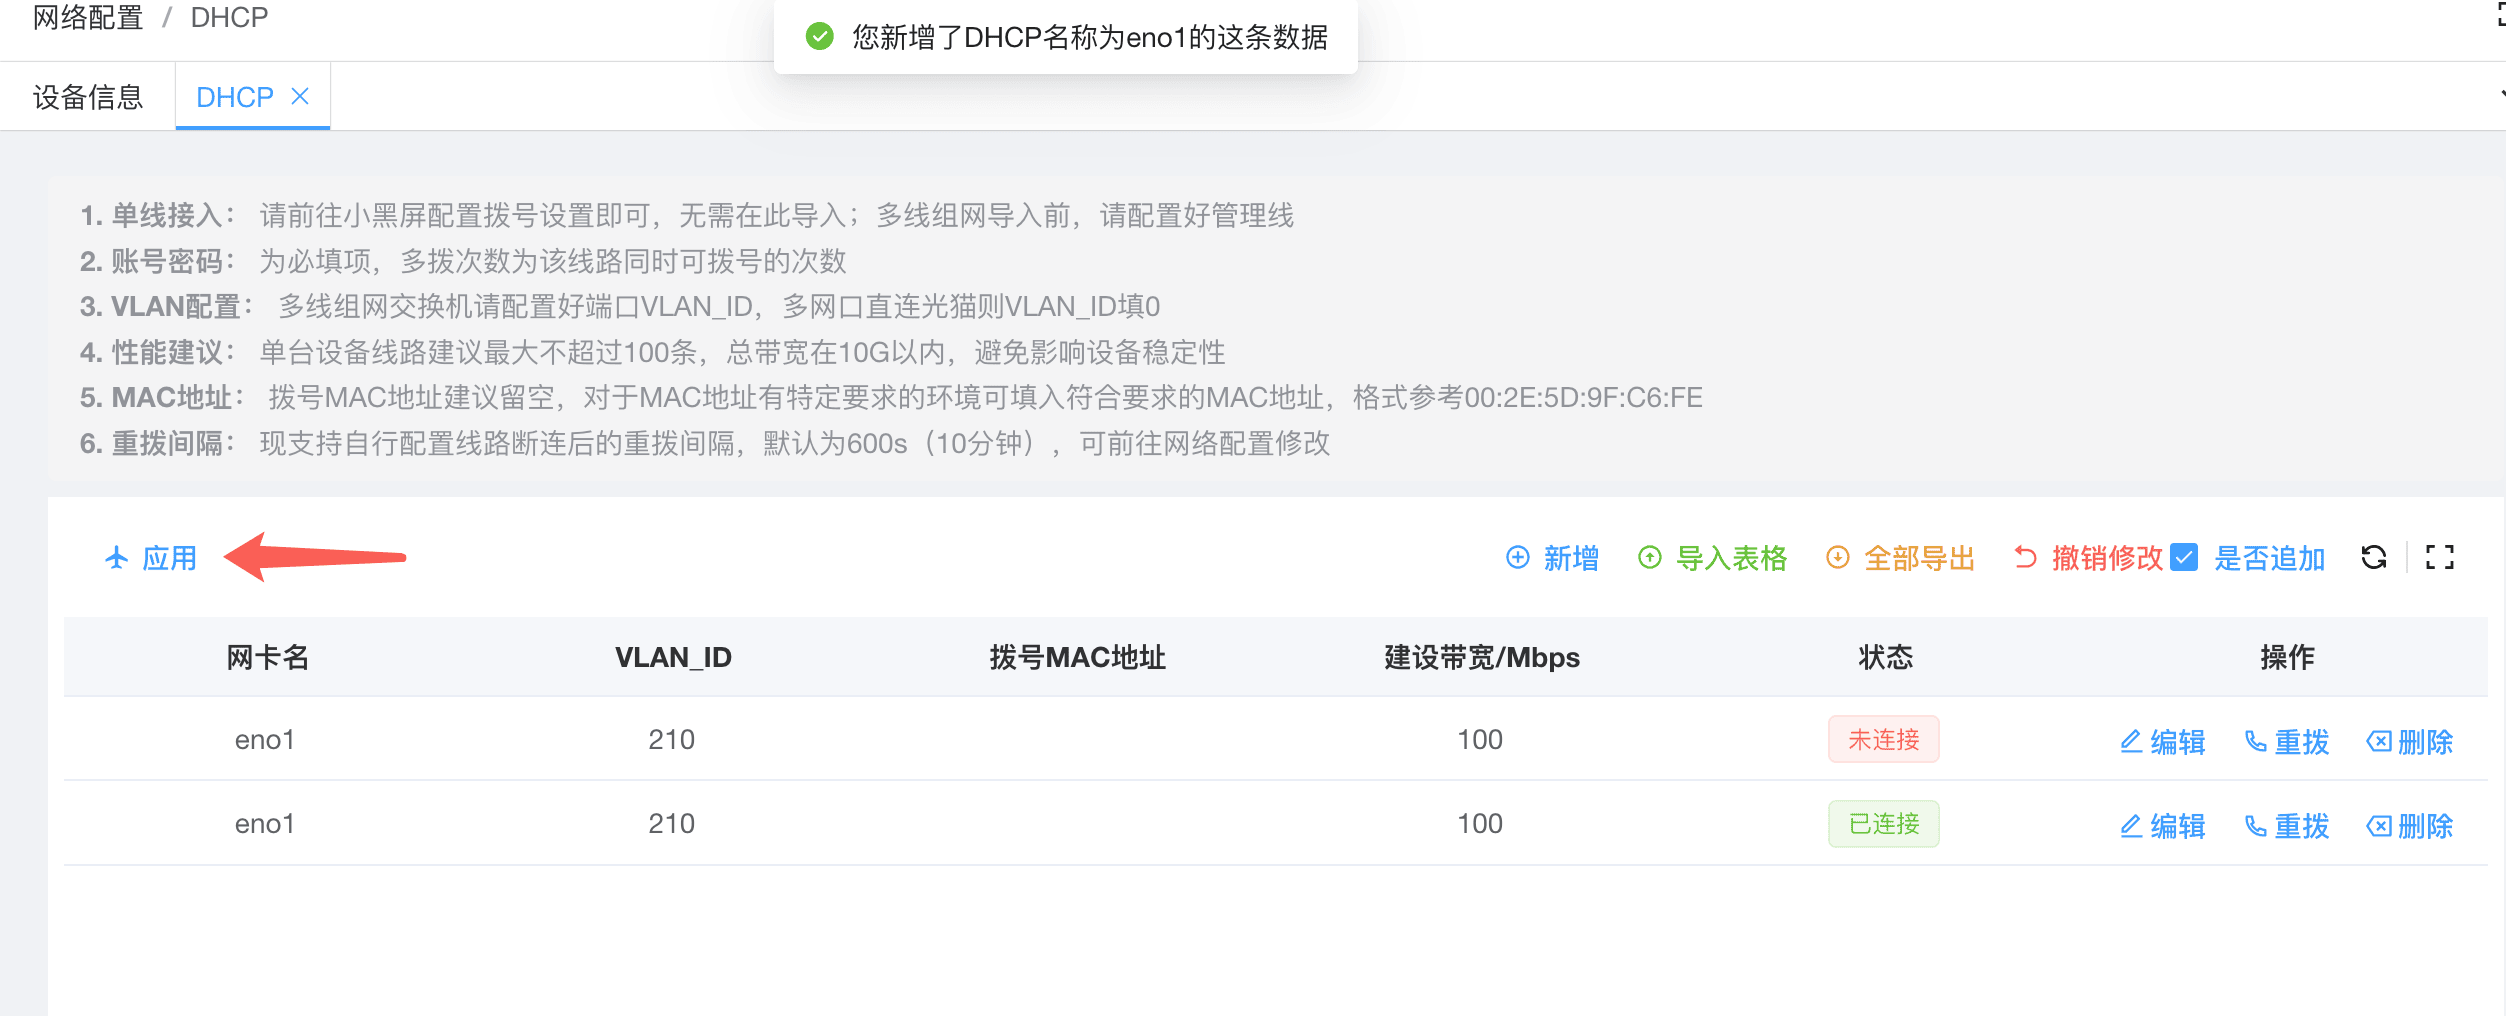The height and width of the screenshot is (1016, 2506).
Task: Delete the first eno1 row
Action: (2410, 742)
